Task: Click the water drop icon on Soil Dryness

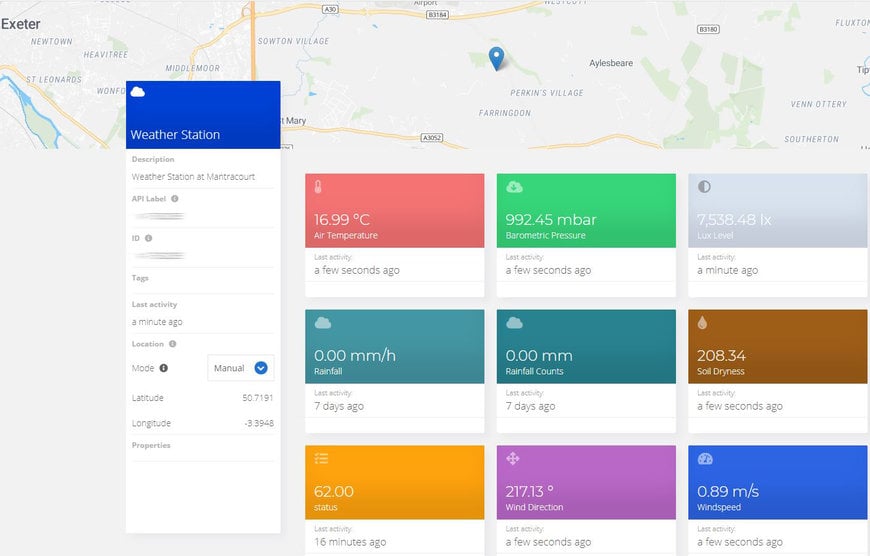Action: [x=703, y=323]
